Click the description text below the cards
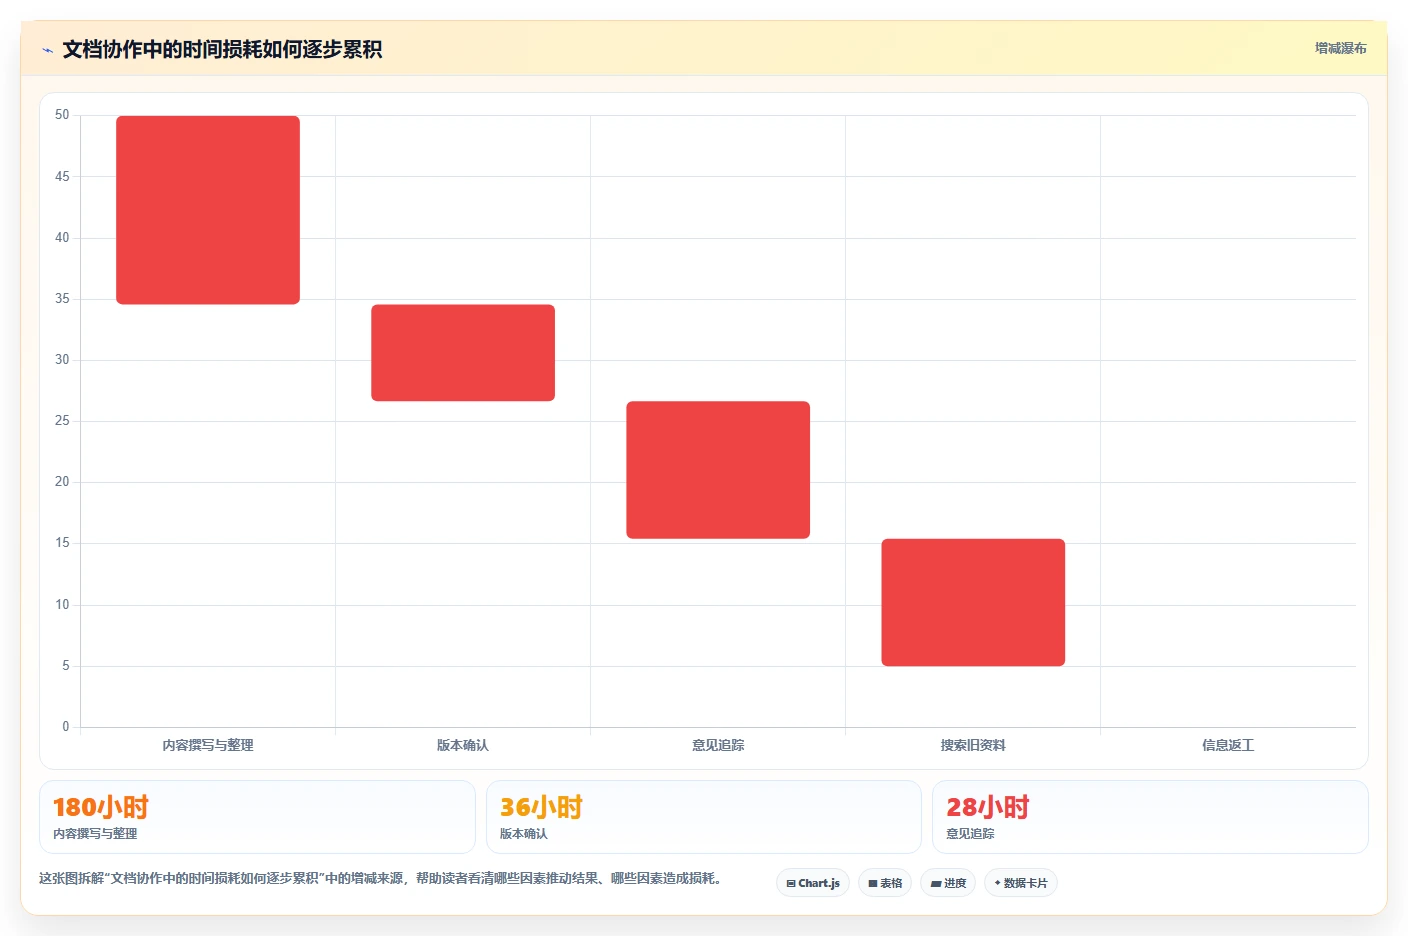 pyautogui.click(x=380, y=878)
